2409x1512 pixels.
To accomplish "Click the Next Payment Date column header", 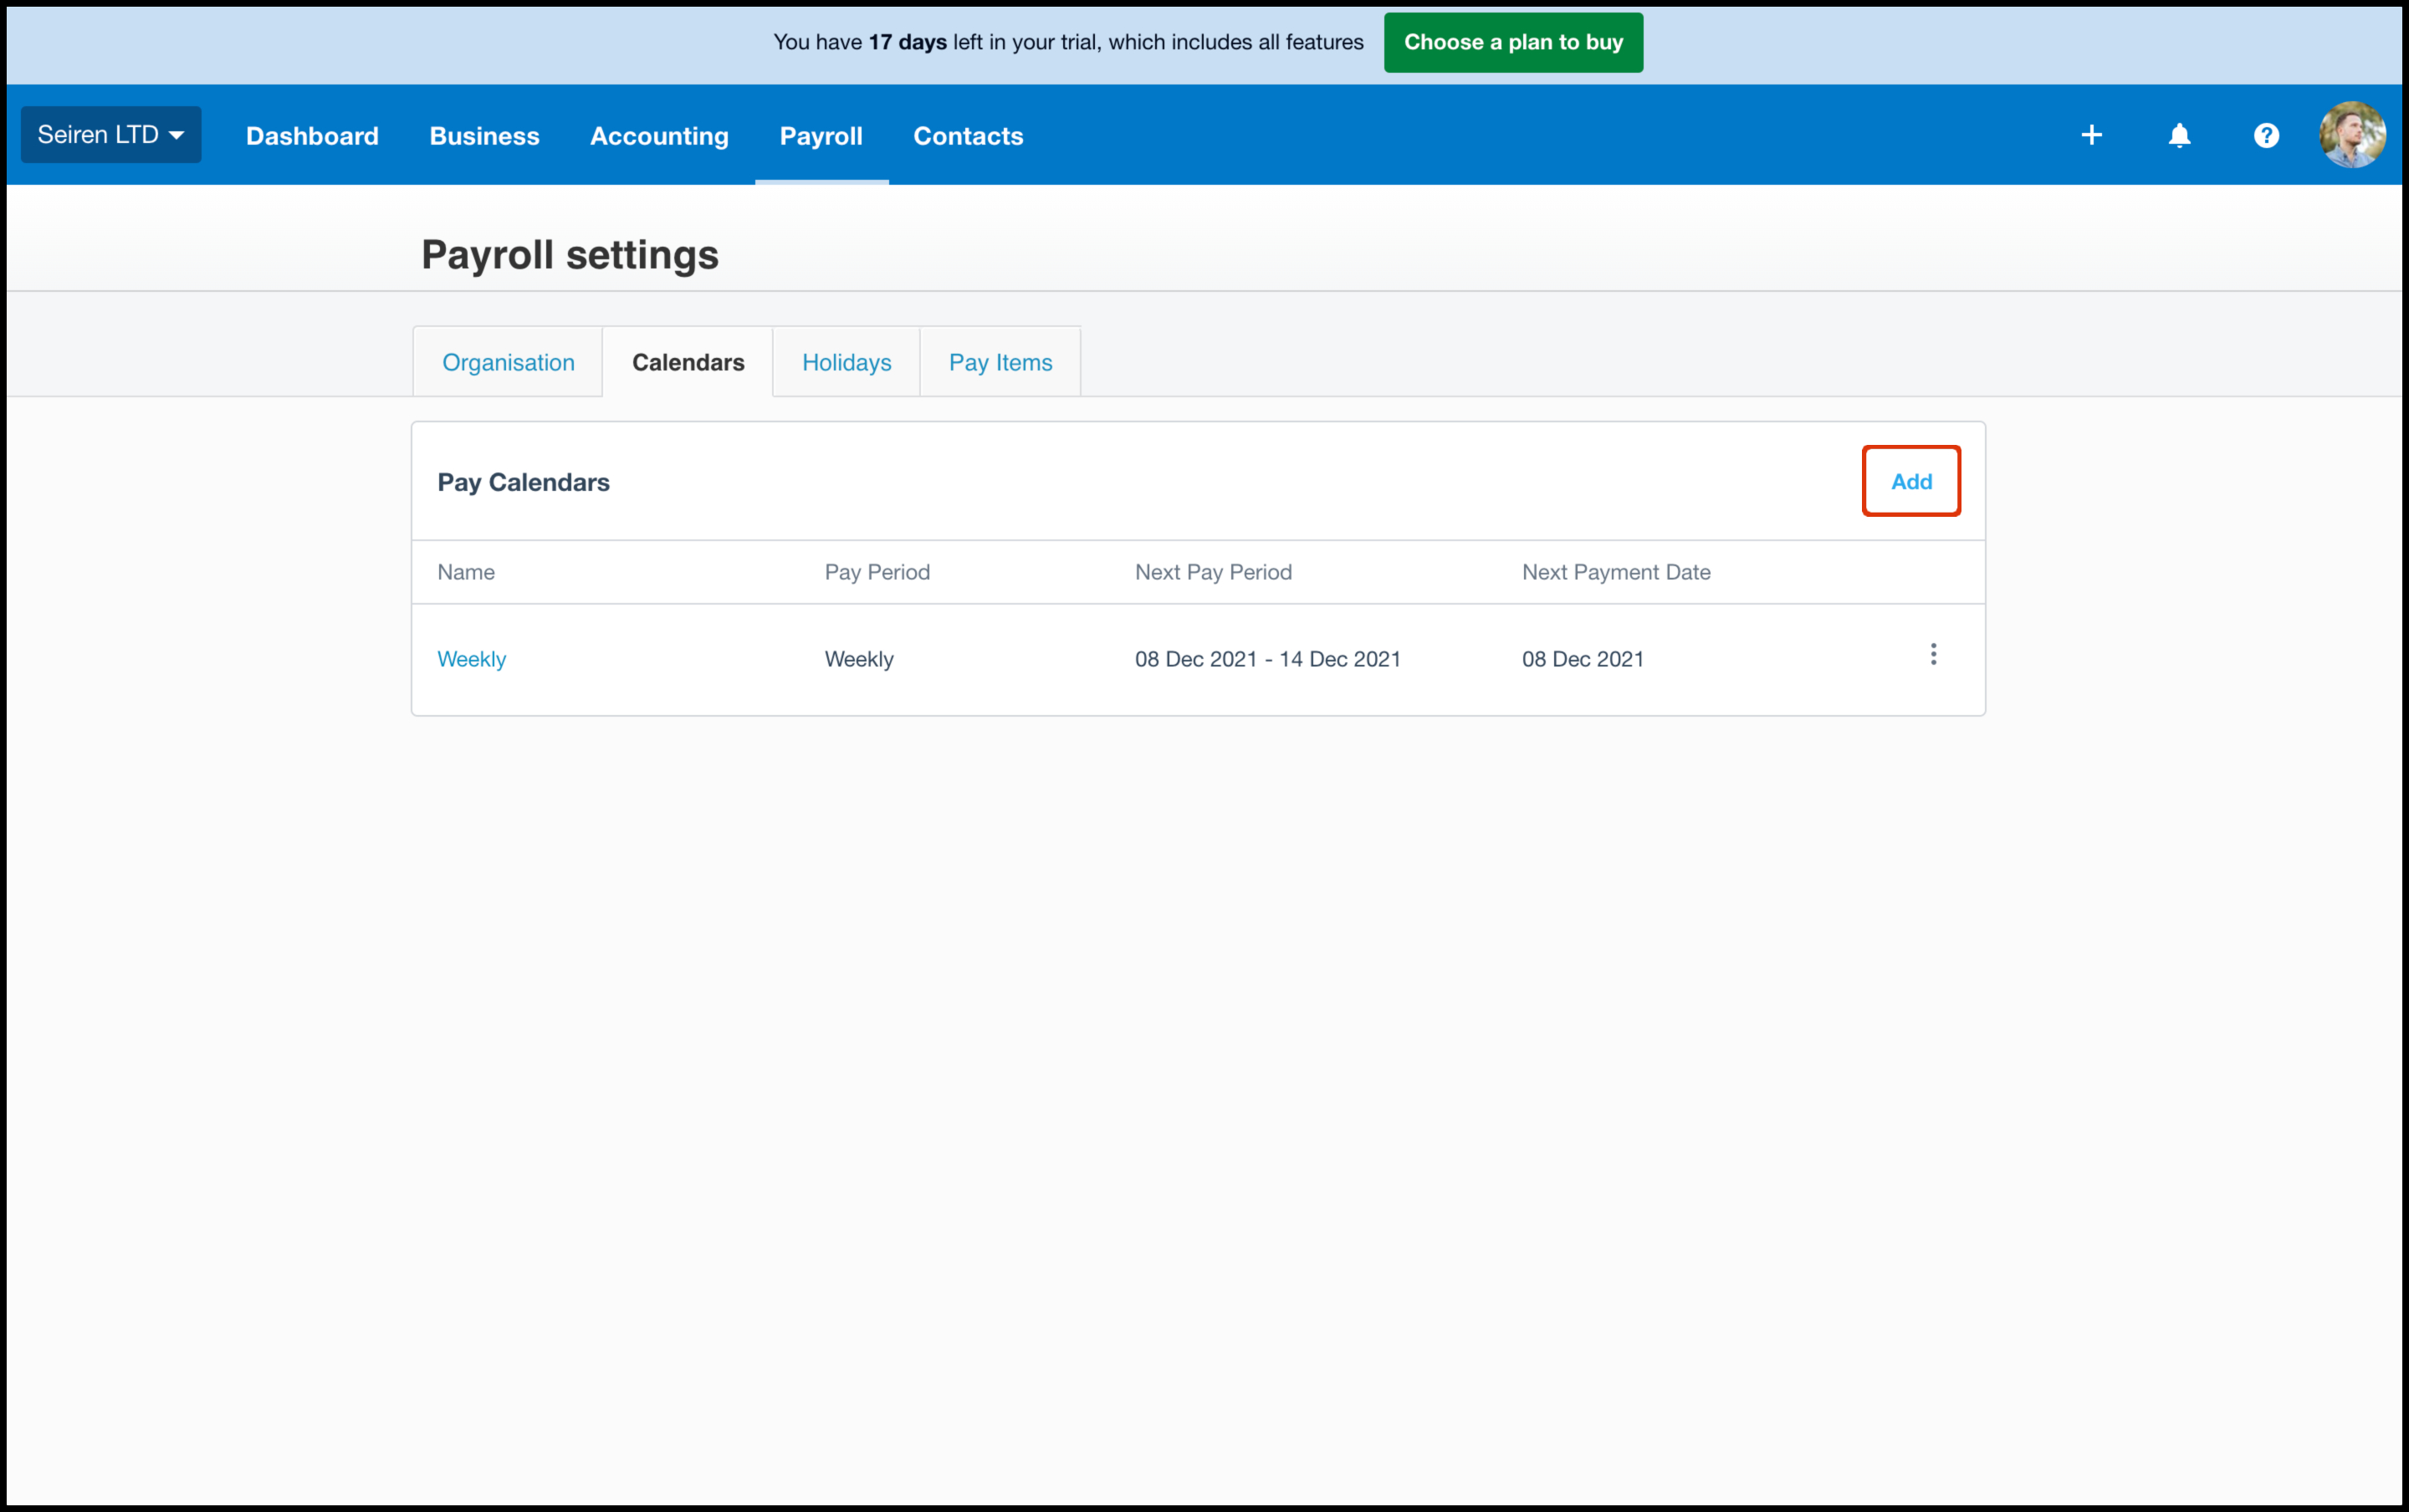I will (1615, 572).
